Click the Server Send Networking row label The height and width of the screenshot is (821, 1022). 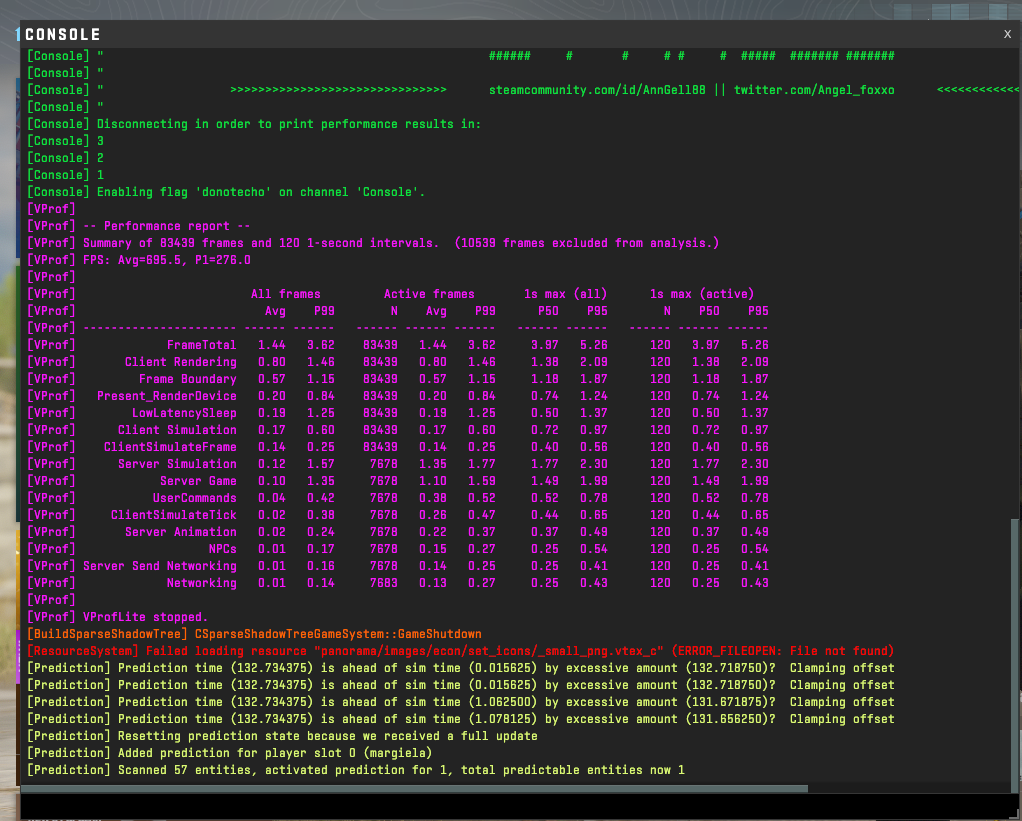(160, 566)
